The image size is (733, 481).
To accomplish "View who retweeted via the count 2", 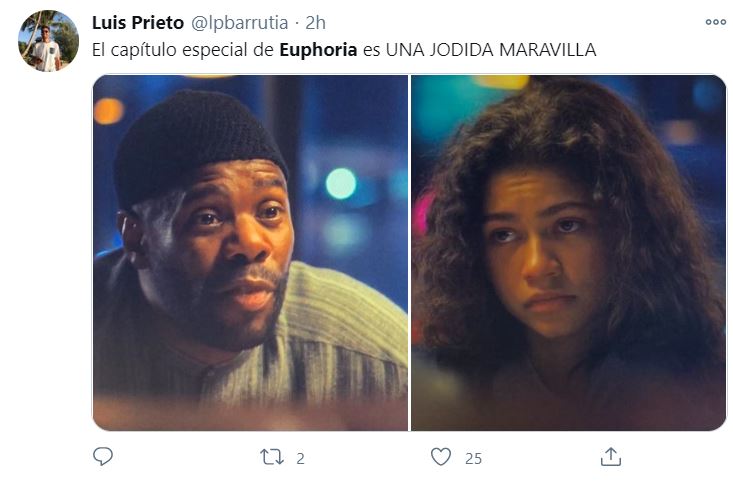I will (x=301, y=459).
